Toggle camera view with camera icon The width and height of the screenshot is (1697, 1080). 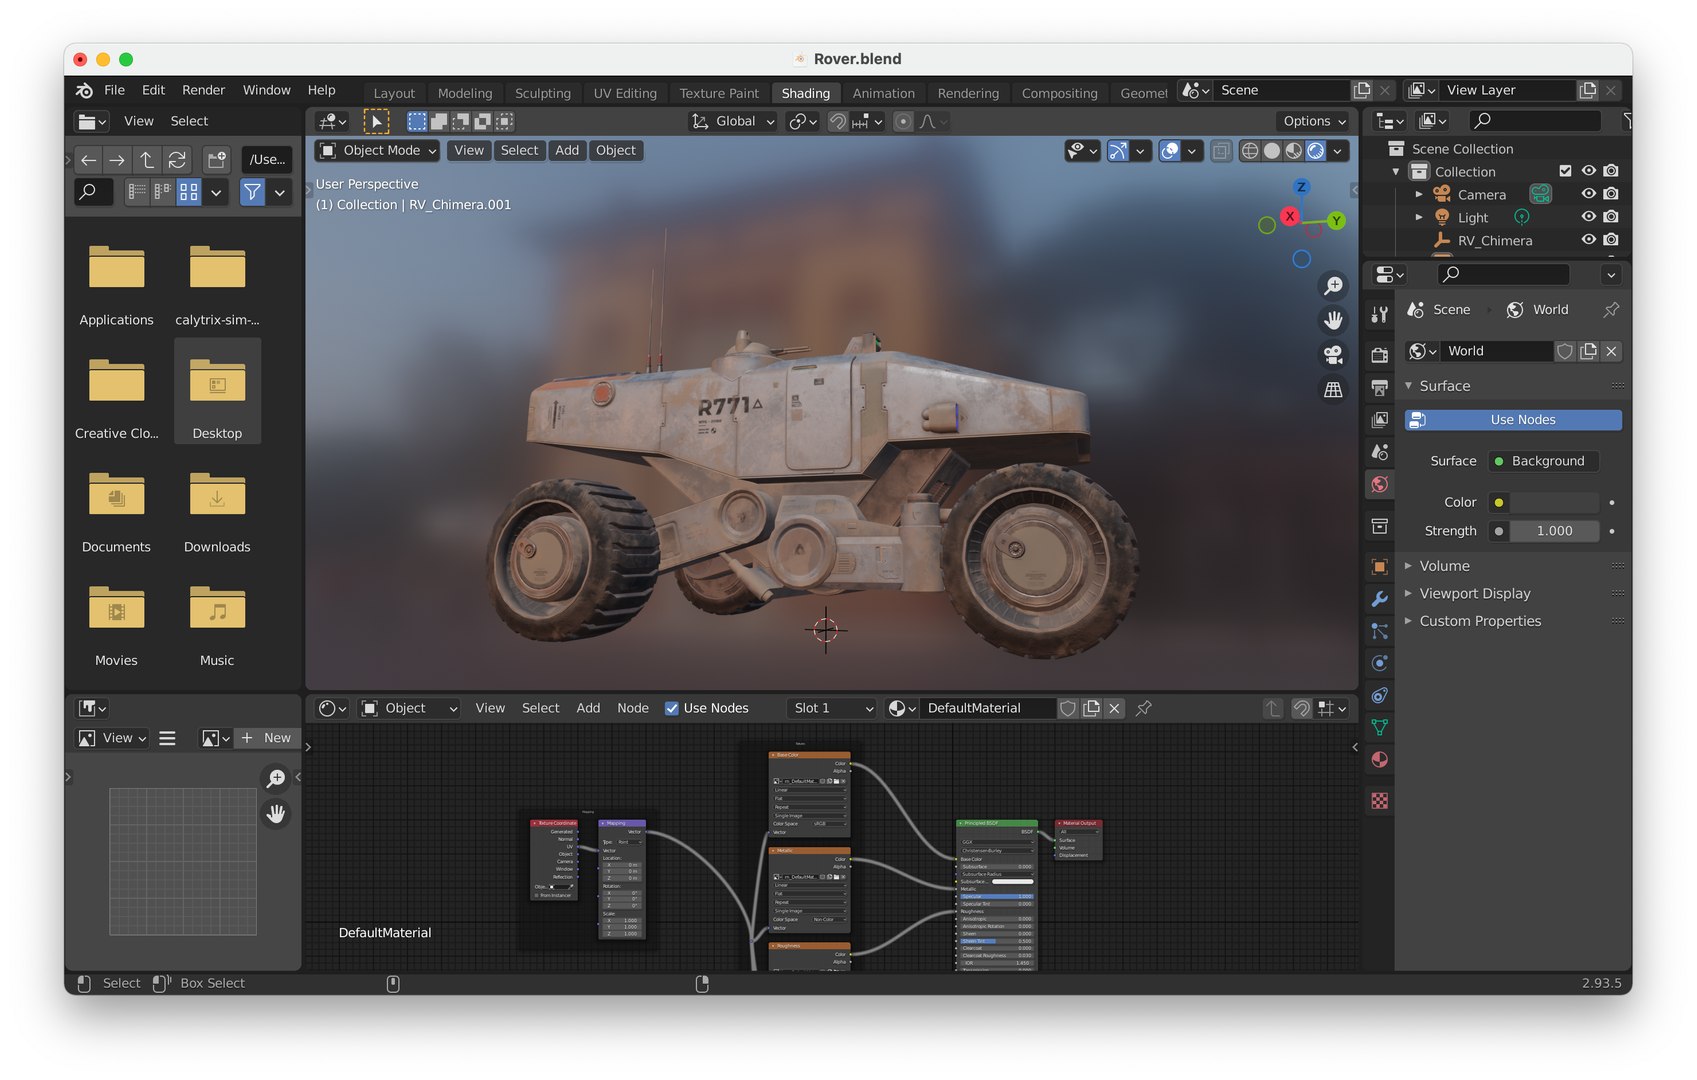point(1333,355)
